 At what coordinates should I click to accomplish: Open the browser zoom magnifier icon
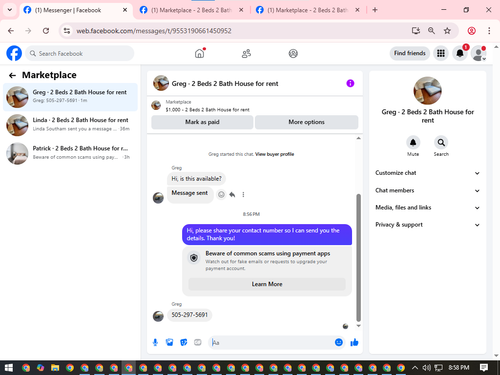(431, 31)
